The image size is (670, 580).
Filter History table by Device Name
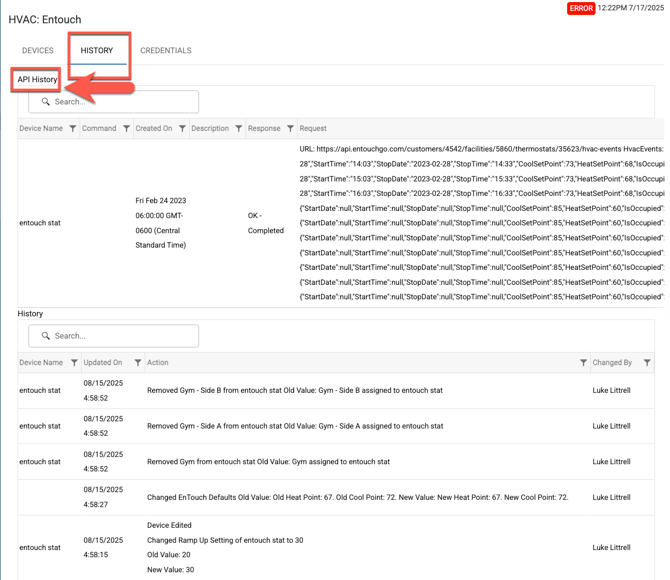click(x=74, y=363)
